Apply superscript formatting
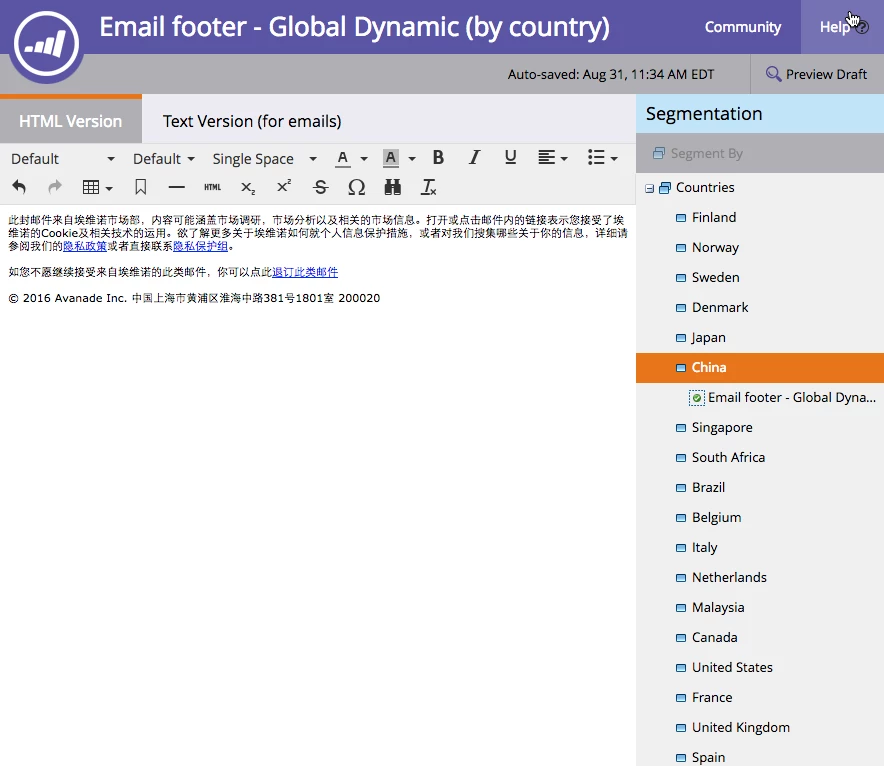The image size is (884, 766). [284, 186]
